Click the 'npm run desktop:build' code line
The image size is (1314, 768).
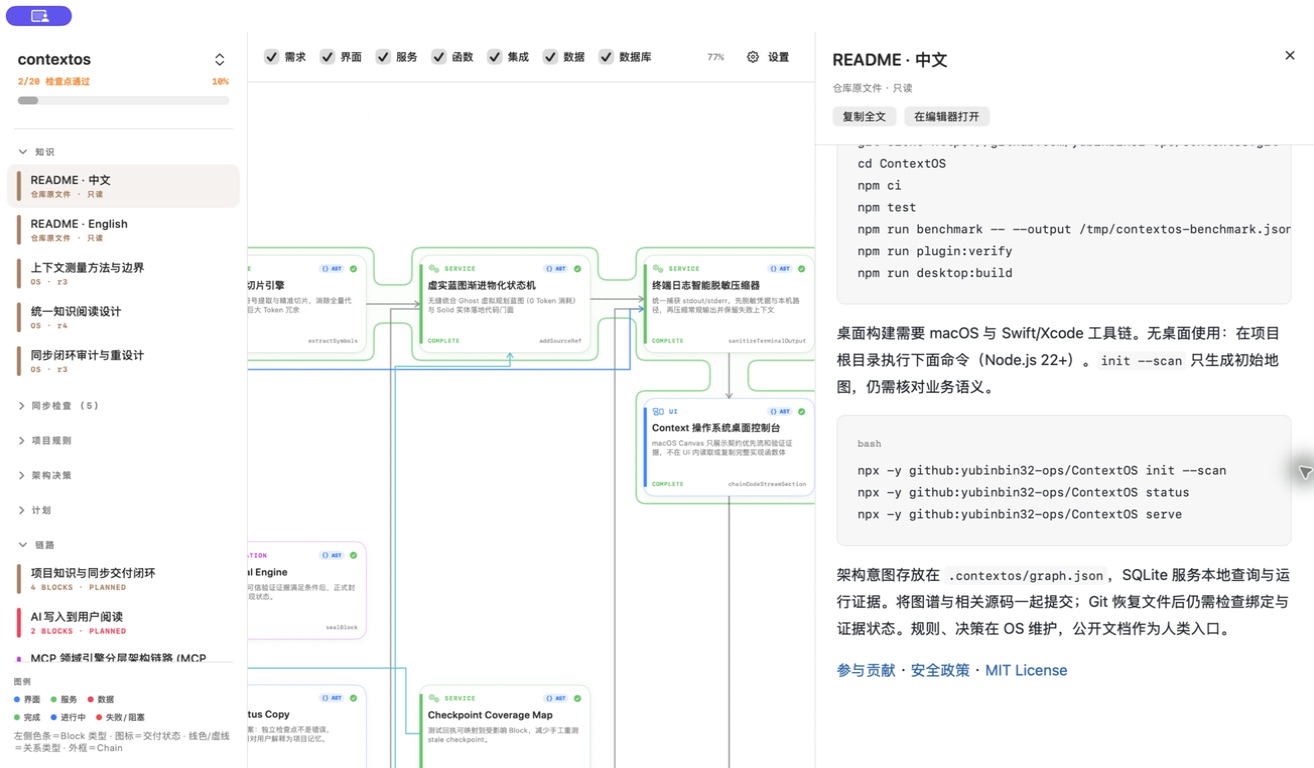pyautogui.click(x=935, y=273)
